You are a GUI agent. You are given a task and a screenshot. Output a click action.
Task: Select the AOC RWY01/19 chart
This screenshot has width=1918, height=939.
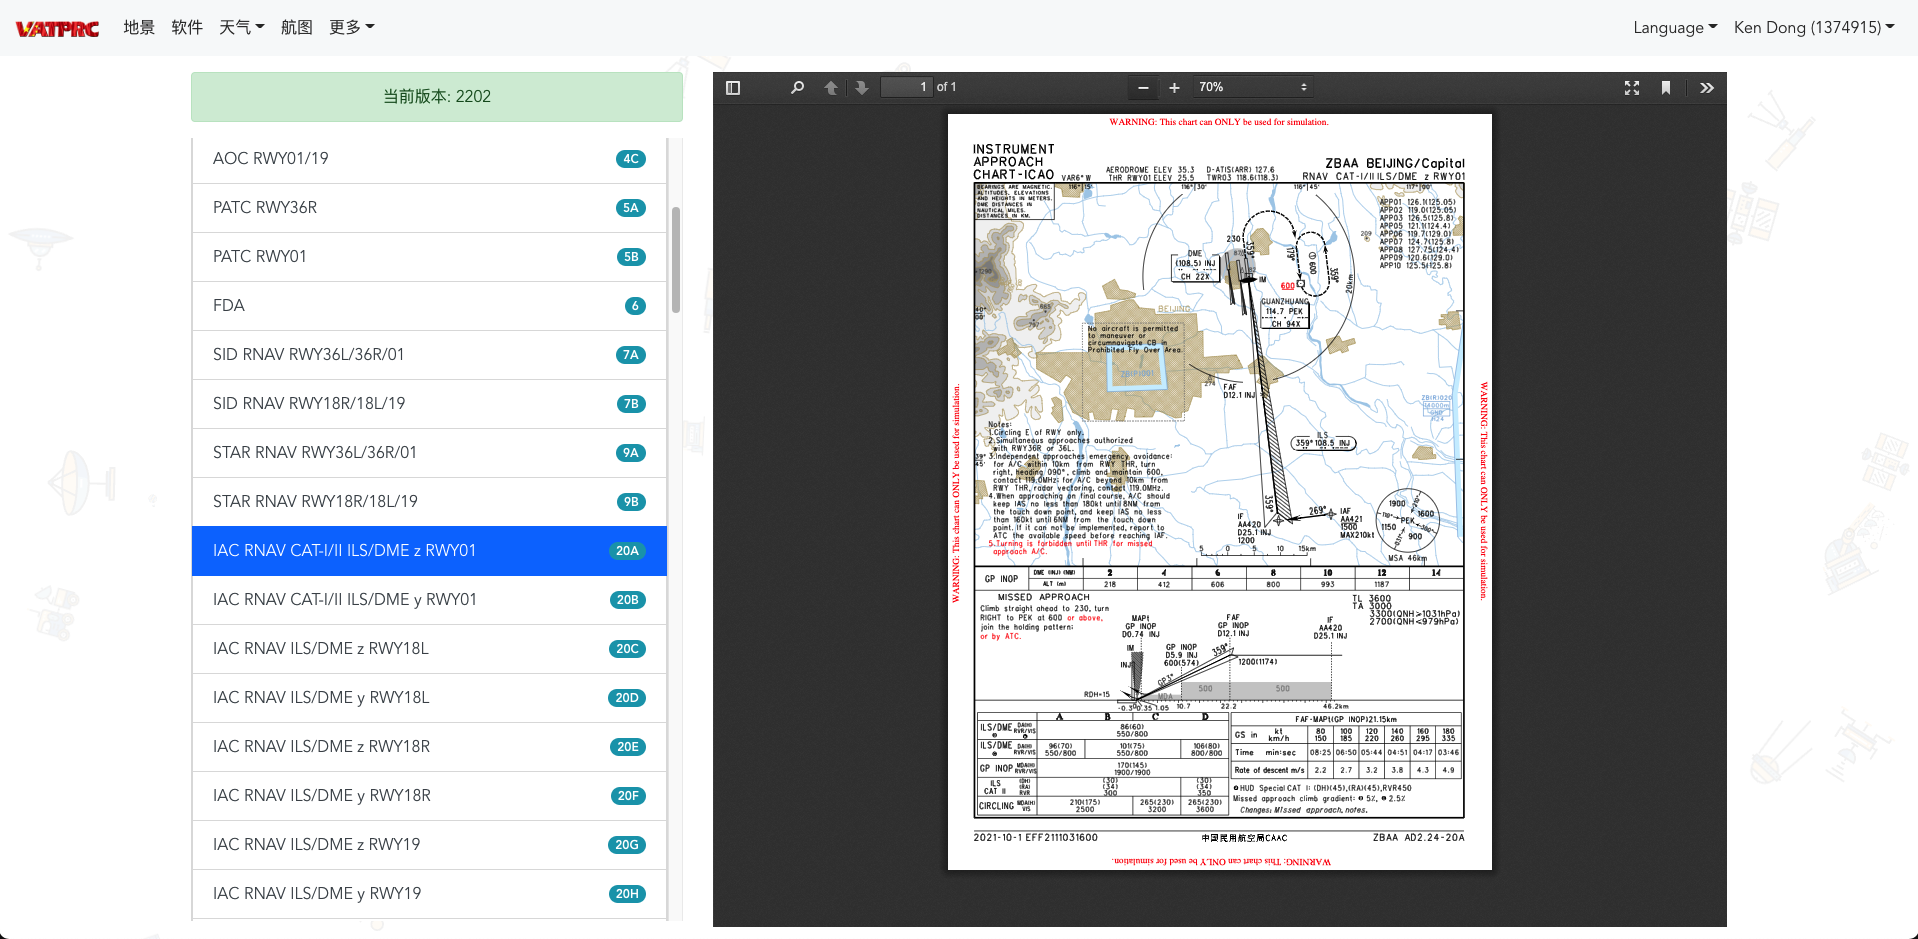[x=429, y=159]
